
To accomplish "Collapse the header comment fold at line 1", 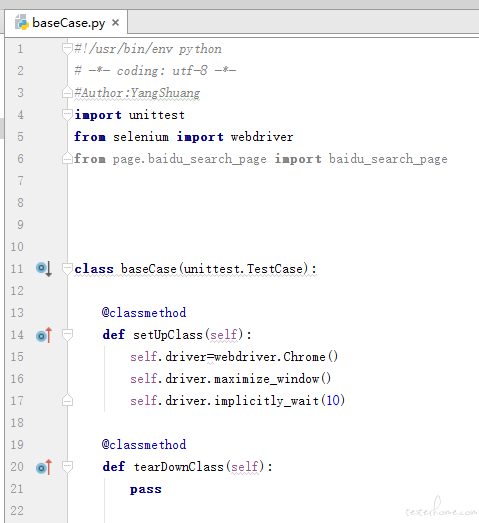I will click(67, 49).
